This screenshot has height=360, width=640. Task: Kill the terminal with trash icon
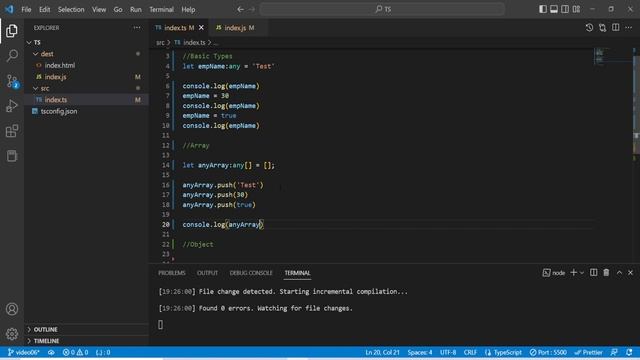coord(606,272)
